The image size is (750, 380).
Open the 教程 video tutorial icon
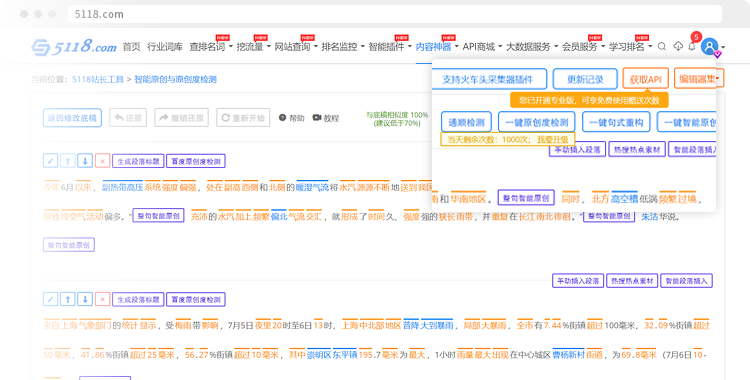(x=317, y=118)
